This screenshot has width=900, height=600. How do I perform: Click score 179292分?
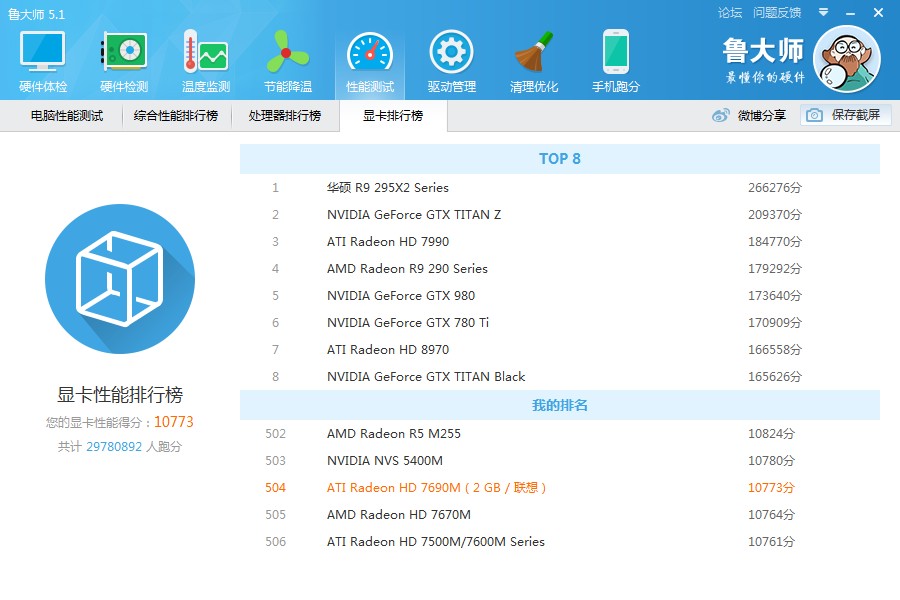coord(774,269)
